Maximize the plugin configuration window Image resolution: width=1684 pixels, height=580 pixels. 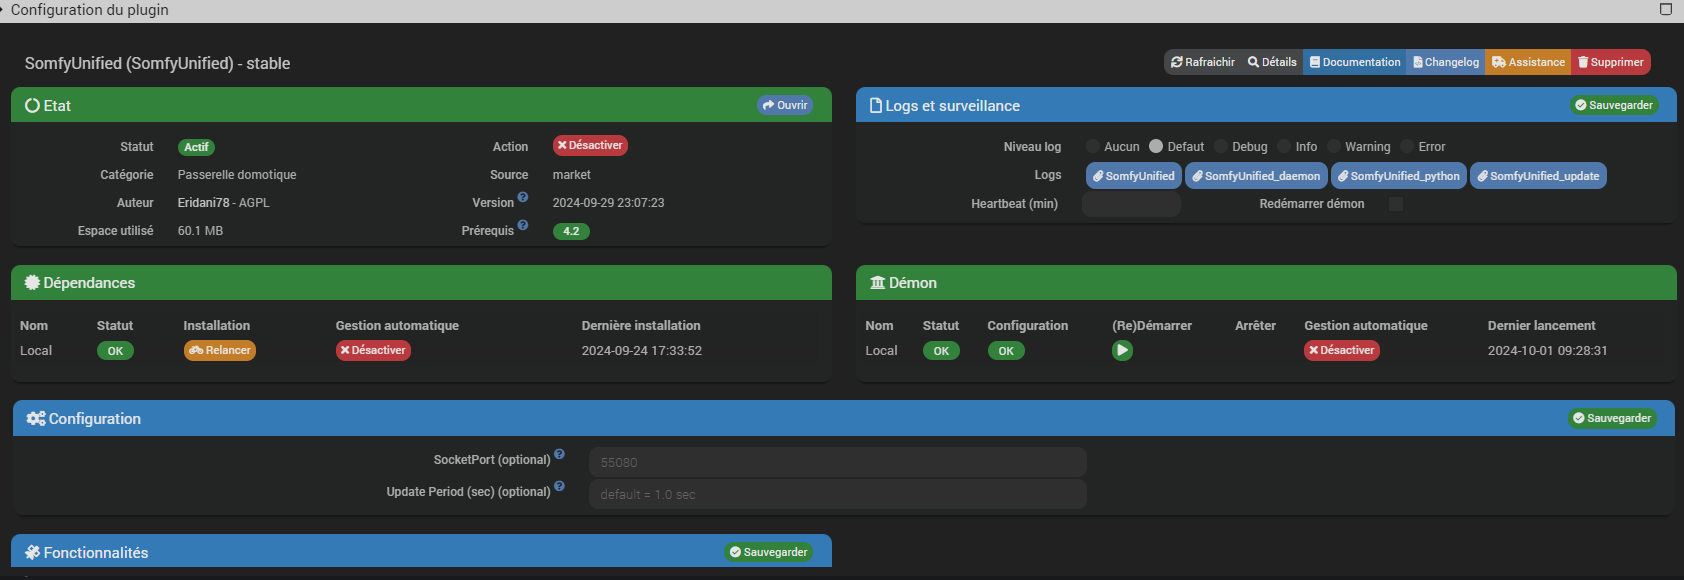click(x=1666, y=9)
